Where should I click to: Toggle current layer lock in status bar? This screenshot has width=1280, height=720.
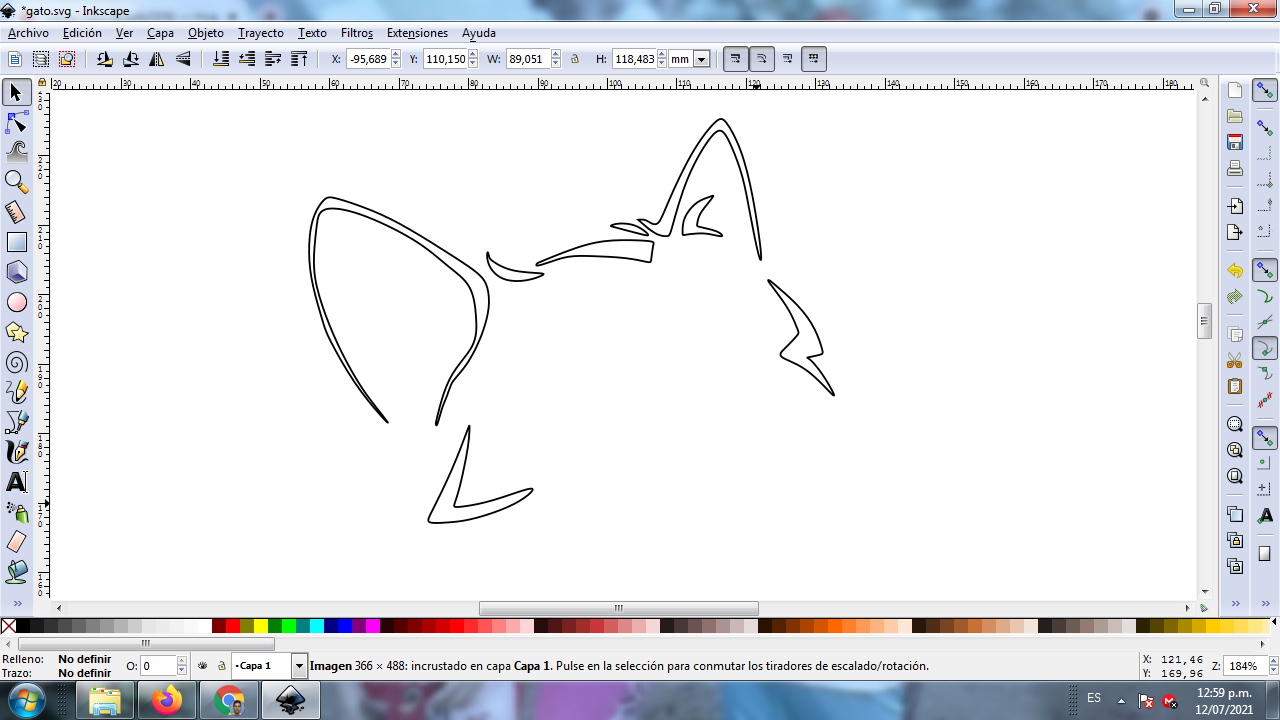click(x=221, y=665)
